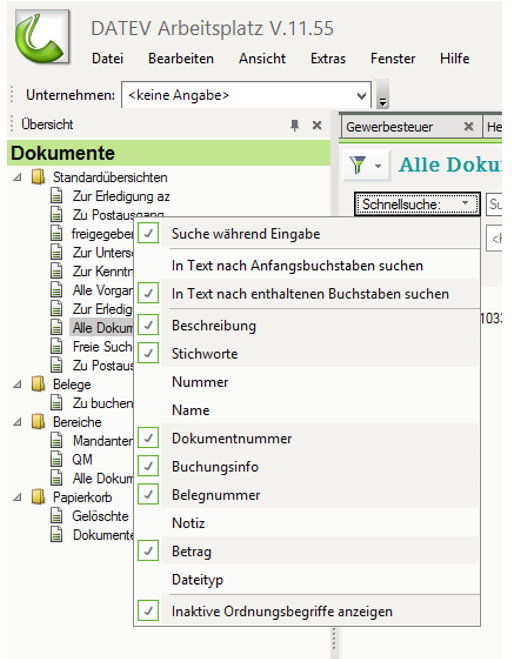Open the Schnellsuche dropdown
528x659 pixels.
point(417,204)
